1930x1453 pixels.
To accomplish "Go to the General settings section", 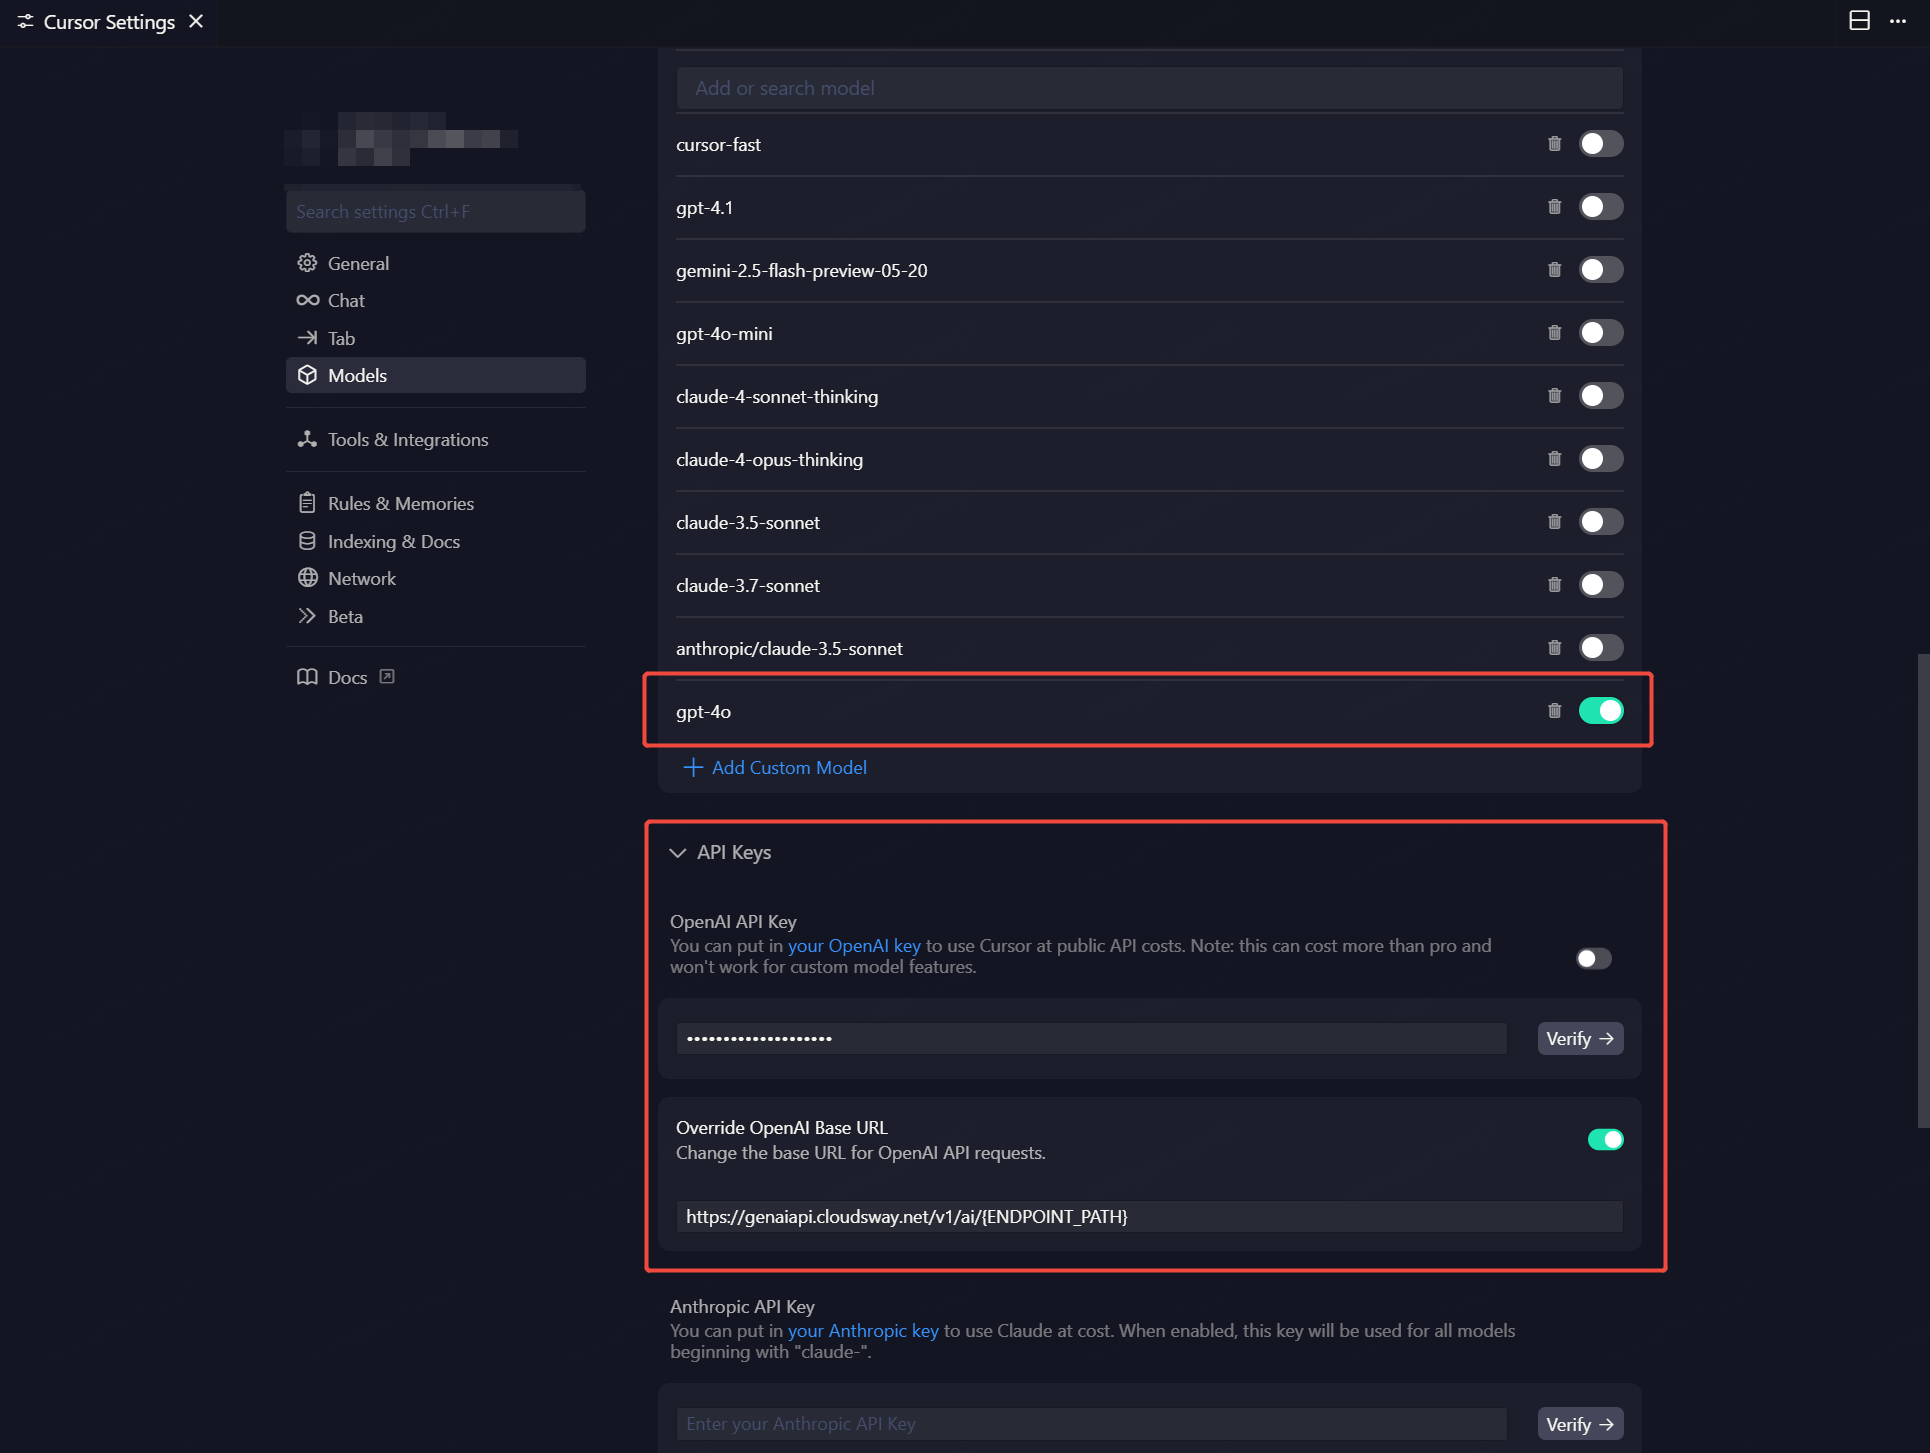I will 358,264.
